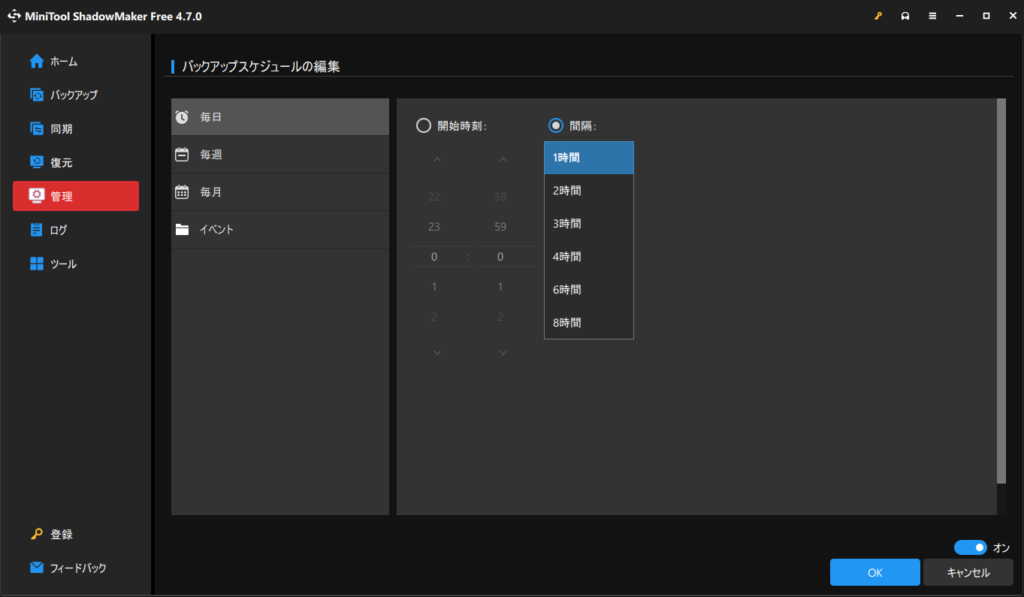
Task: Select the 毎月 monthly schedule tab
Action: click(280, 192)
